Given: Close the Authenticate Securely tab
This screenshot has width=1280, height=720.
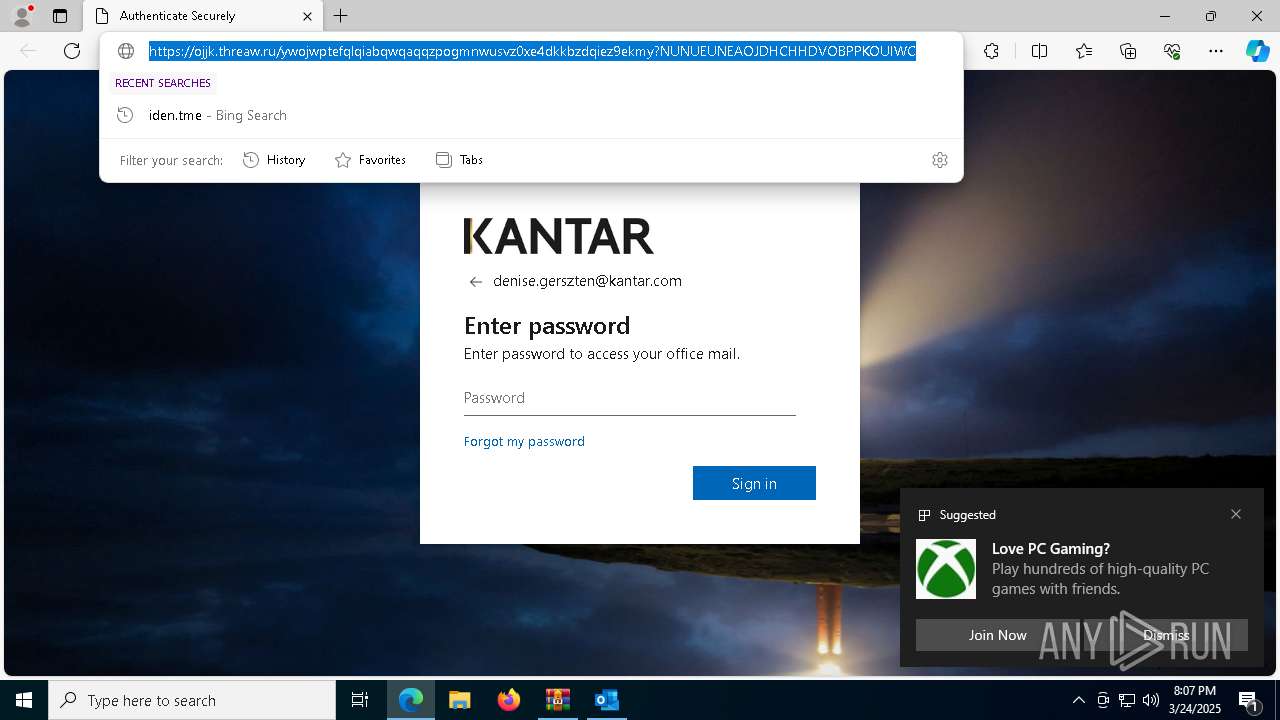Looking at the screenshot, I should tap(307, 16).
